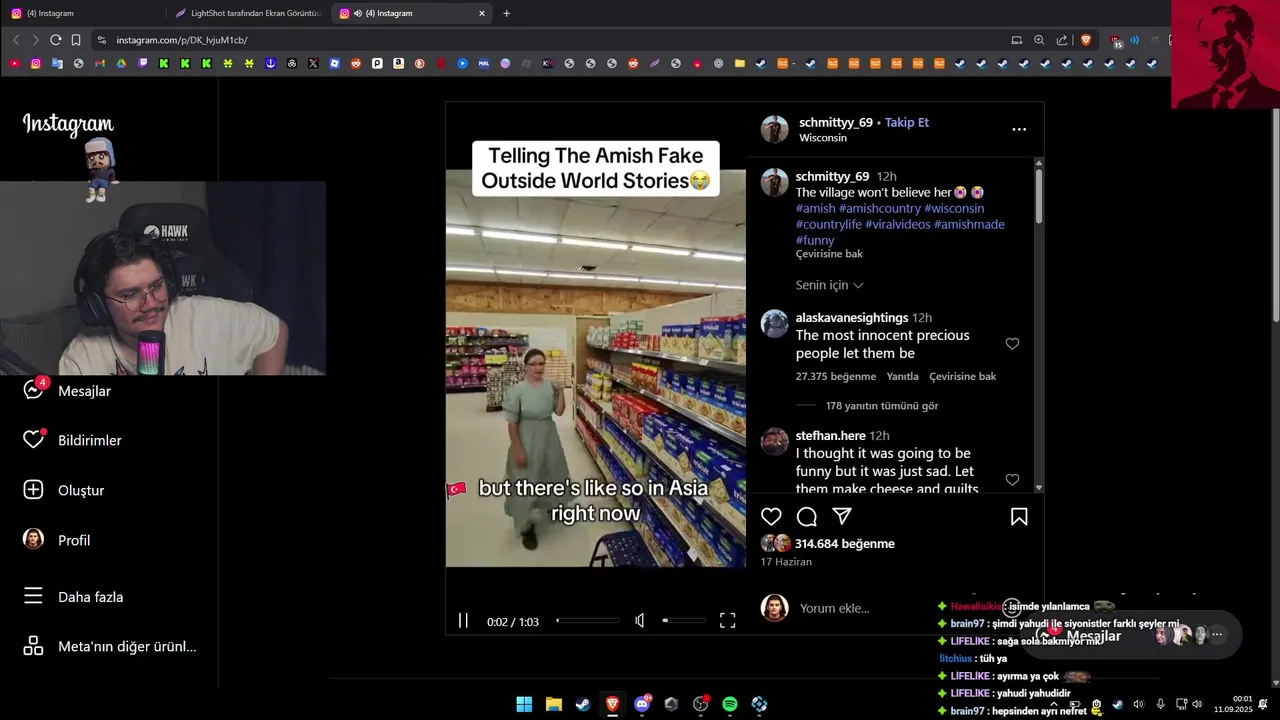Viewport: 1280px width, 720px height.
Task: Open the floating Mesajlar chat options dots
Action: point(1217,634)
